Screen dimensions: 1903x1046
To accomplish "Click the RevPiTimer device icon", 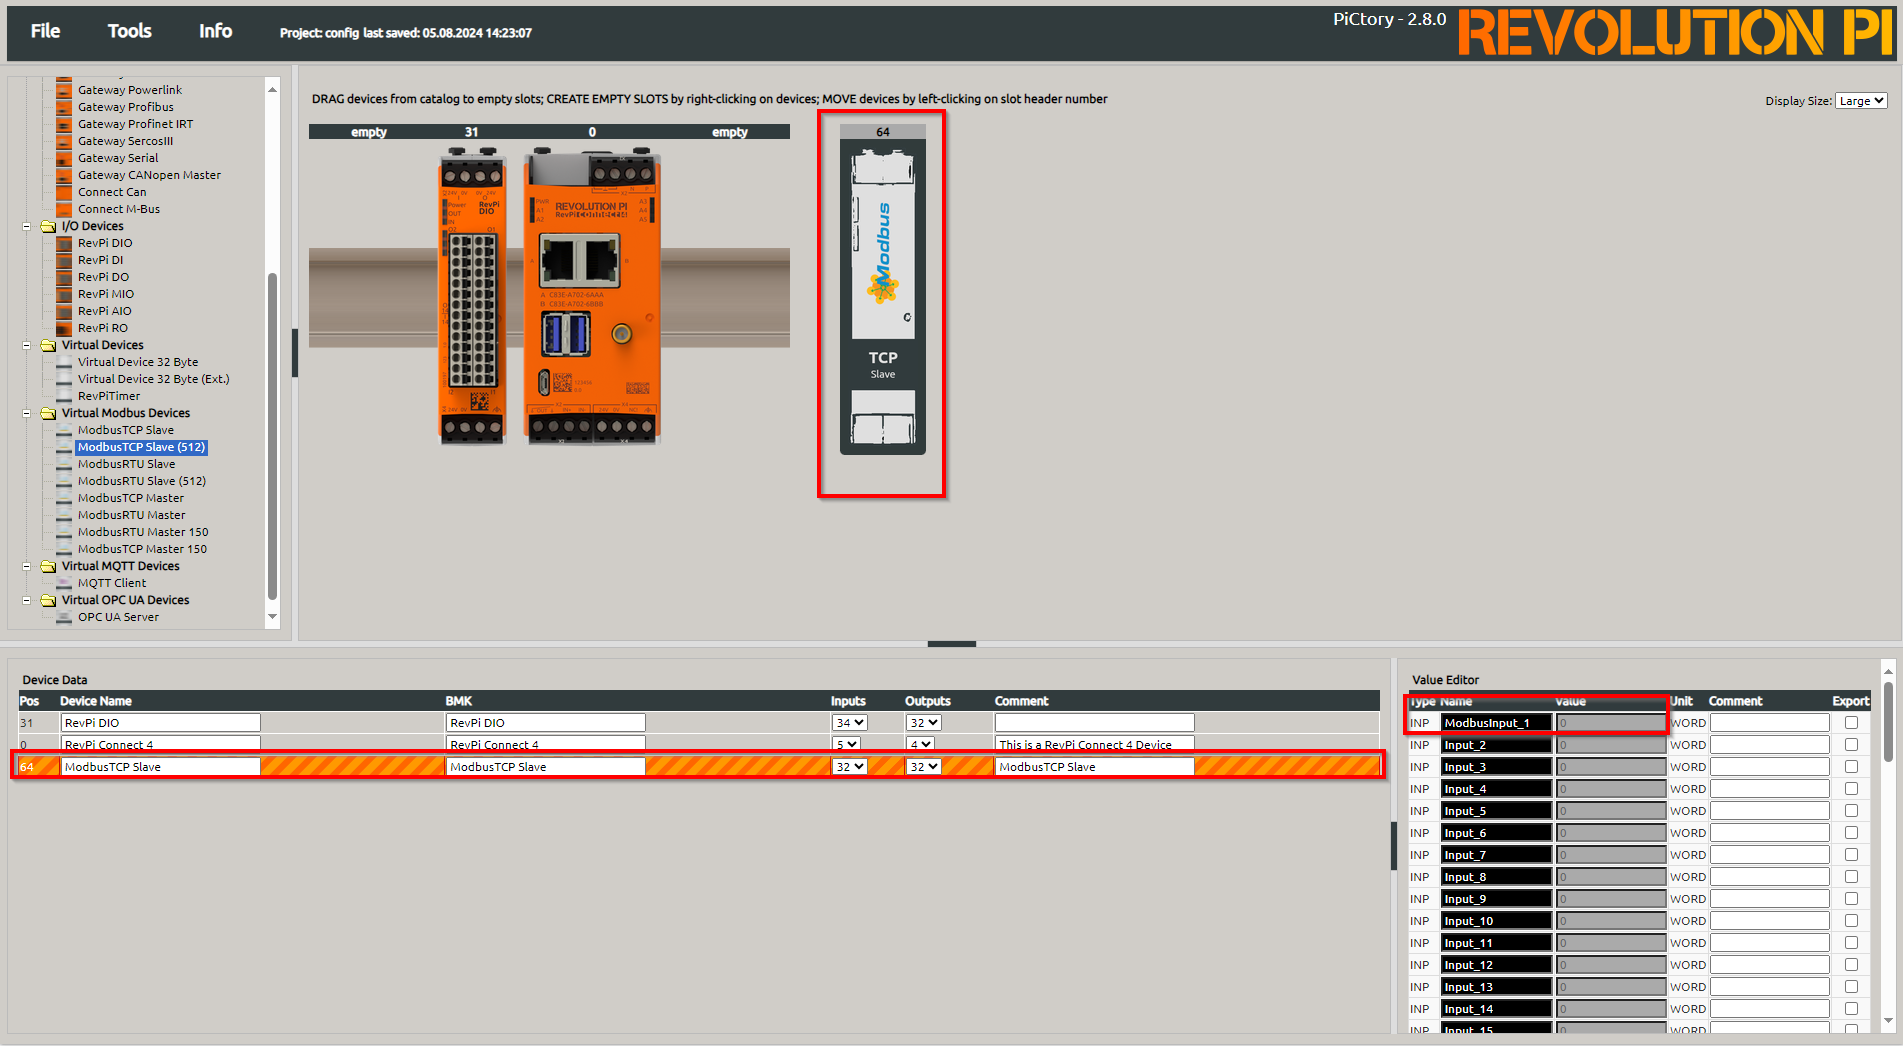I will (64, 396).
